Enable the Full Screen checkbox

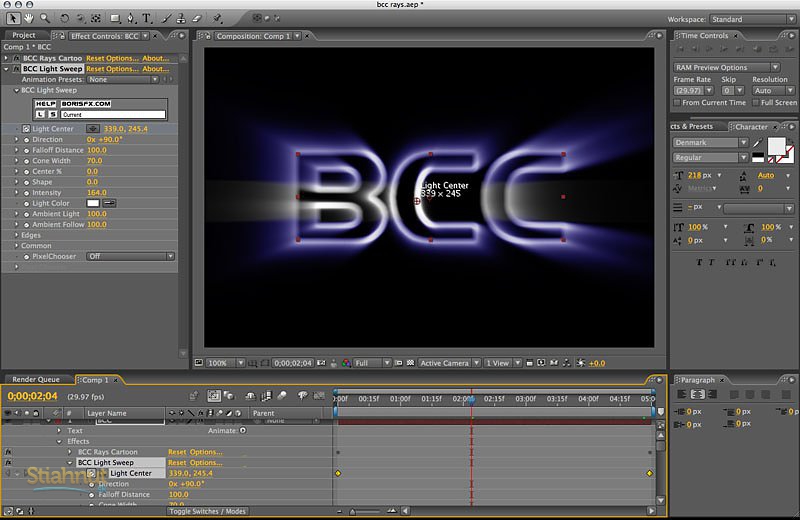(x=756, y=103)
